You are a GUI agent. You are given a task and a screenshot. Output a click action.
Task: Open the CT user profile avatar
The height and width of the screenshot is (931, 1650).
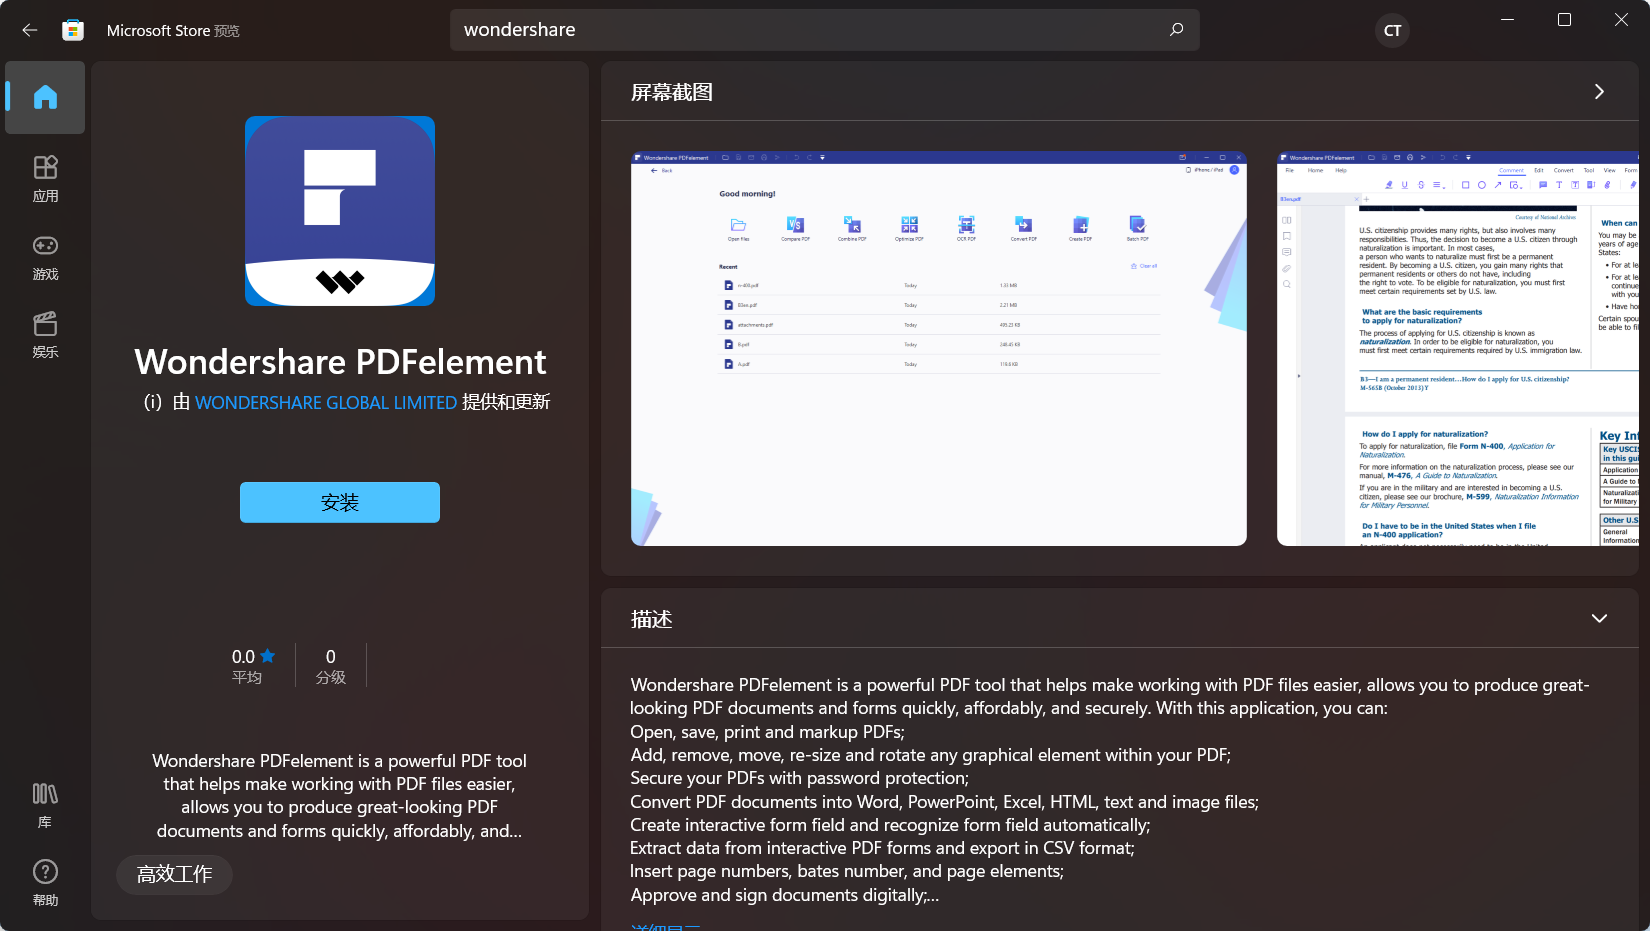1392,30
